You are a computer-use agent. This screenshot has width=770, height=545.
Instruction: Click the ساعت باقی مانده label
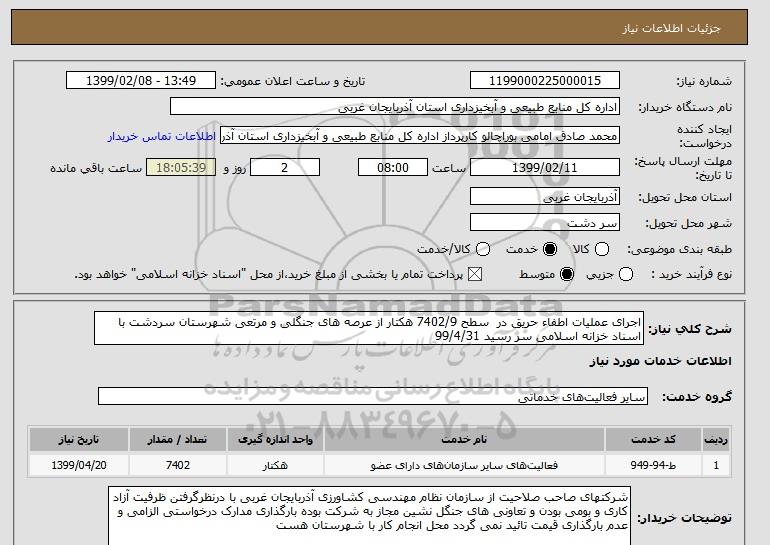tap(96, 168)
